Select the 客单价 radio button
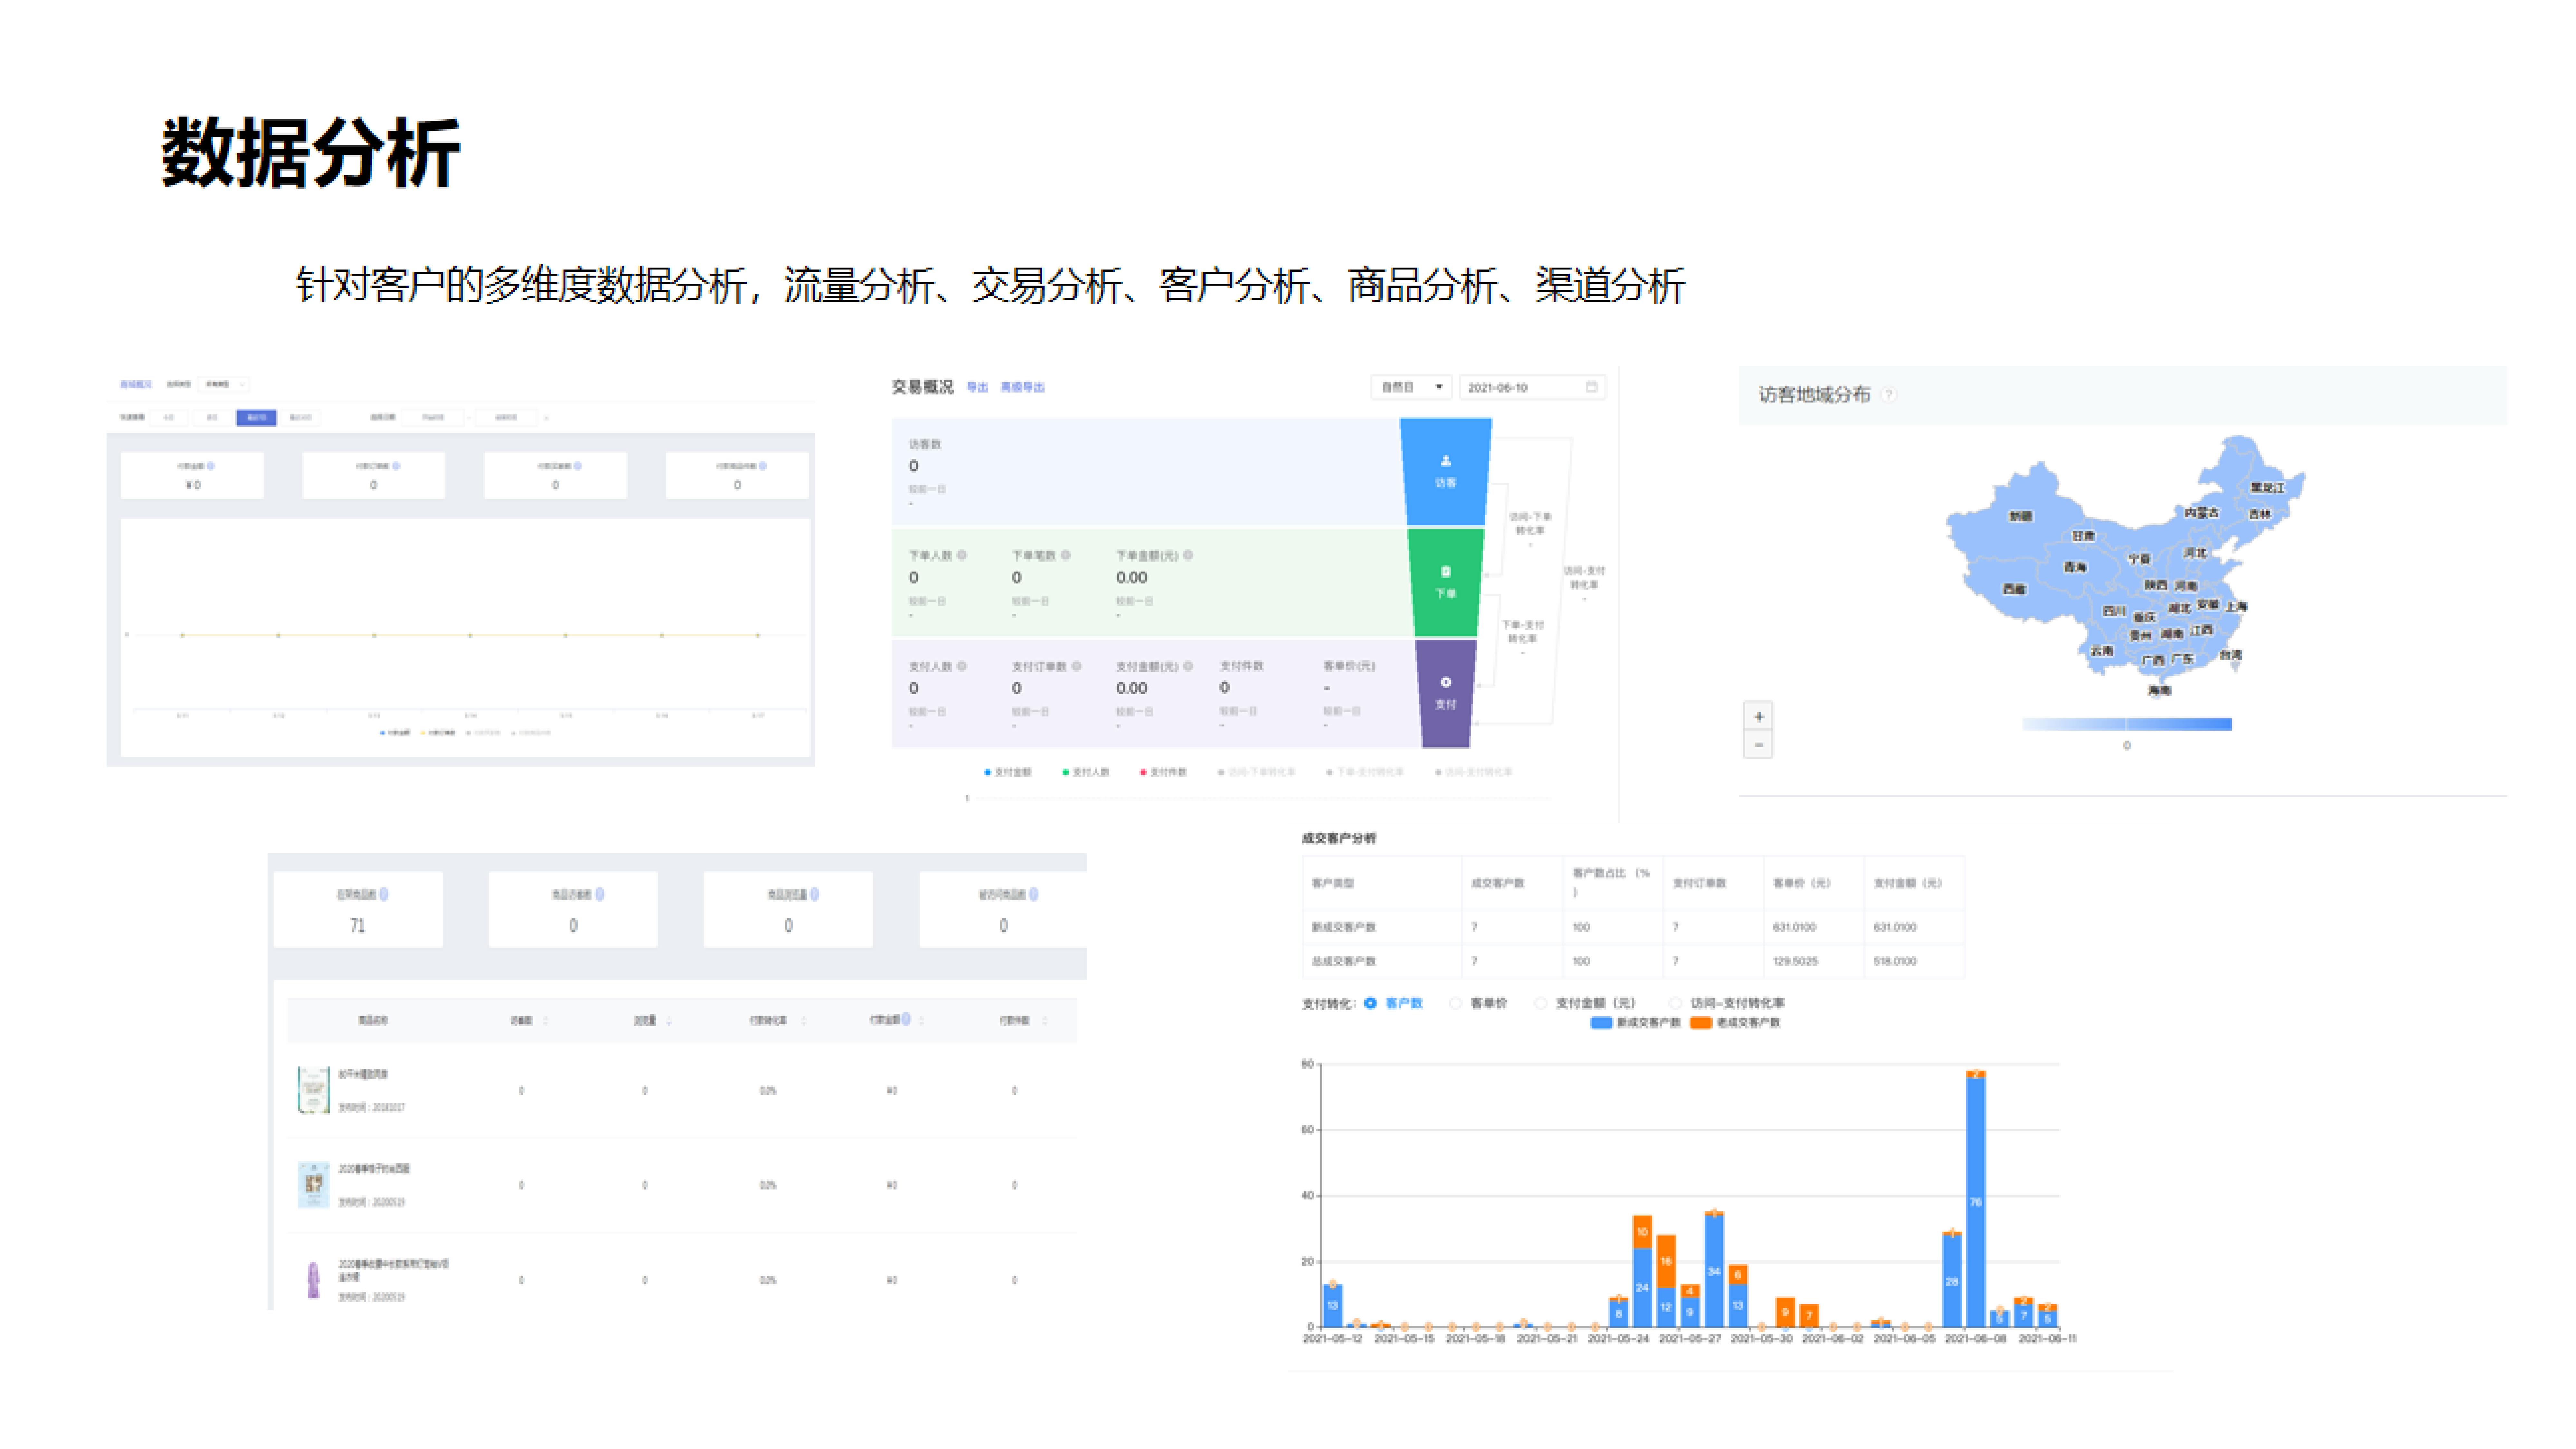 tap(1456, 1003)
